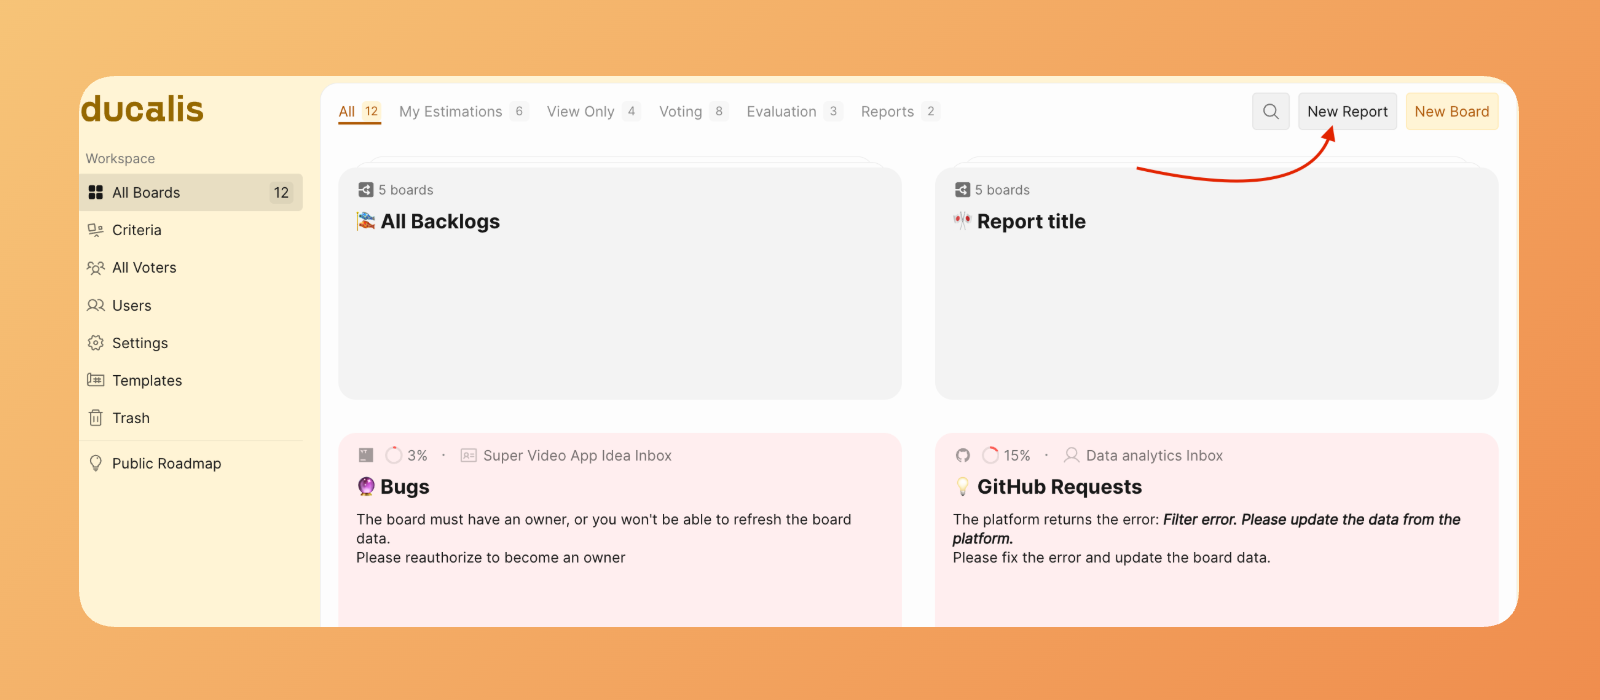
Task: Select the View Only tab
Action: tap(581, 112)
